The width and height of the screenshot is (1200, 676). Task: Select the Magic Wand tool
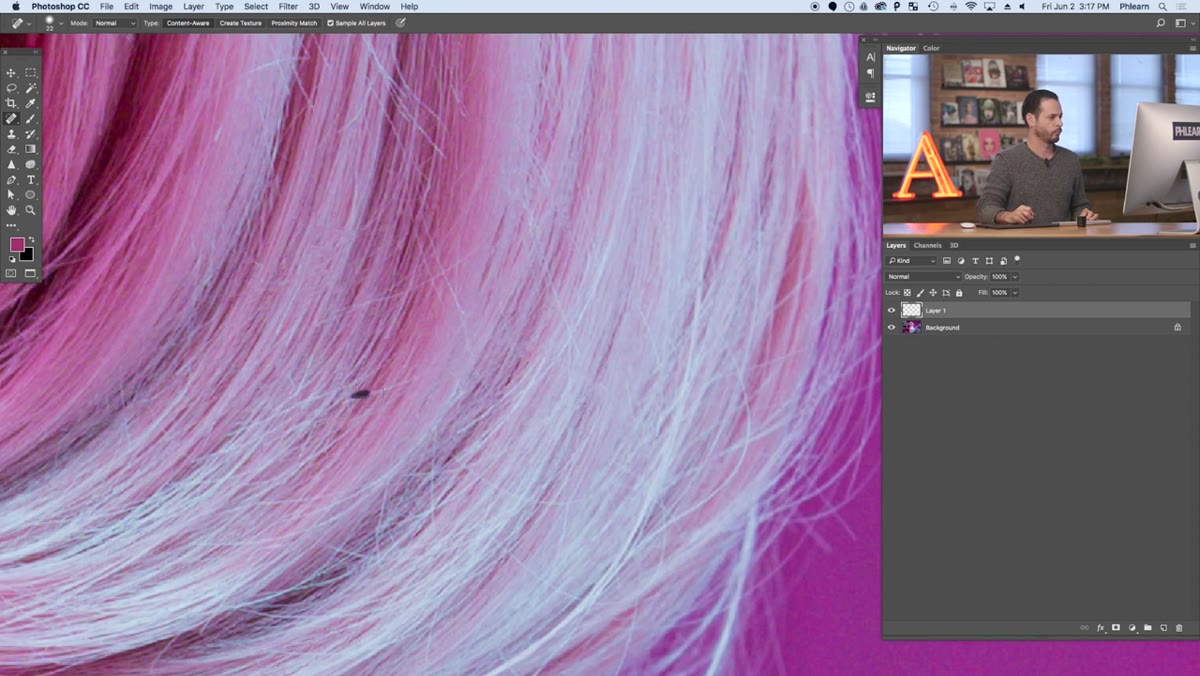31,88
